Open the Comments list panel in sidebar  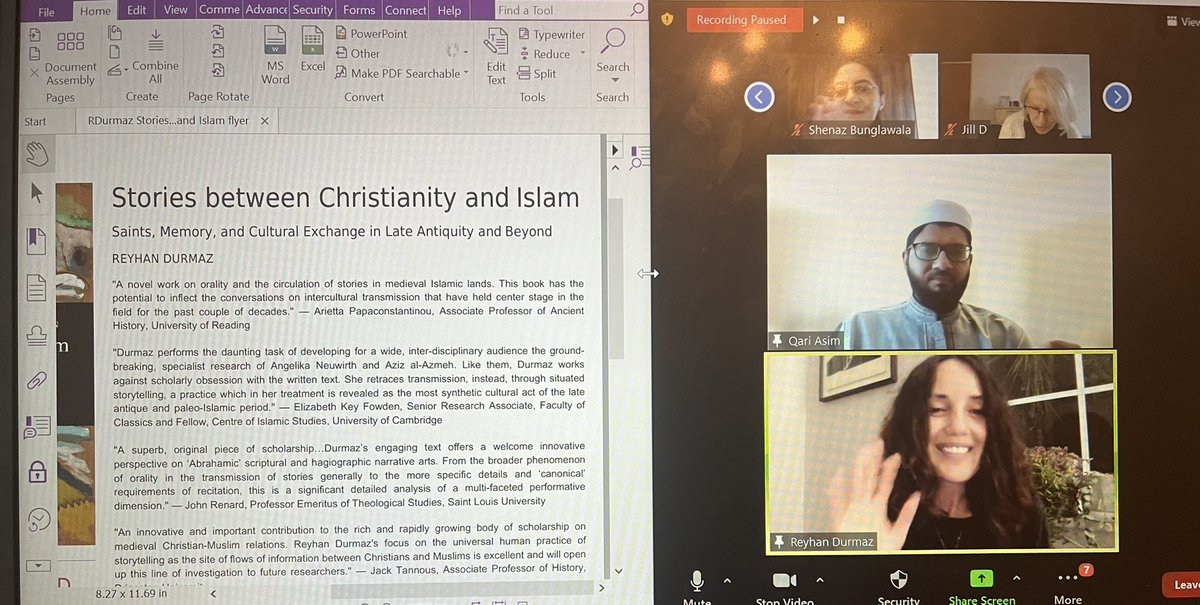(x=37, y=427)
